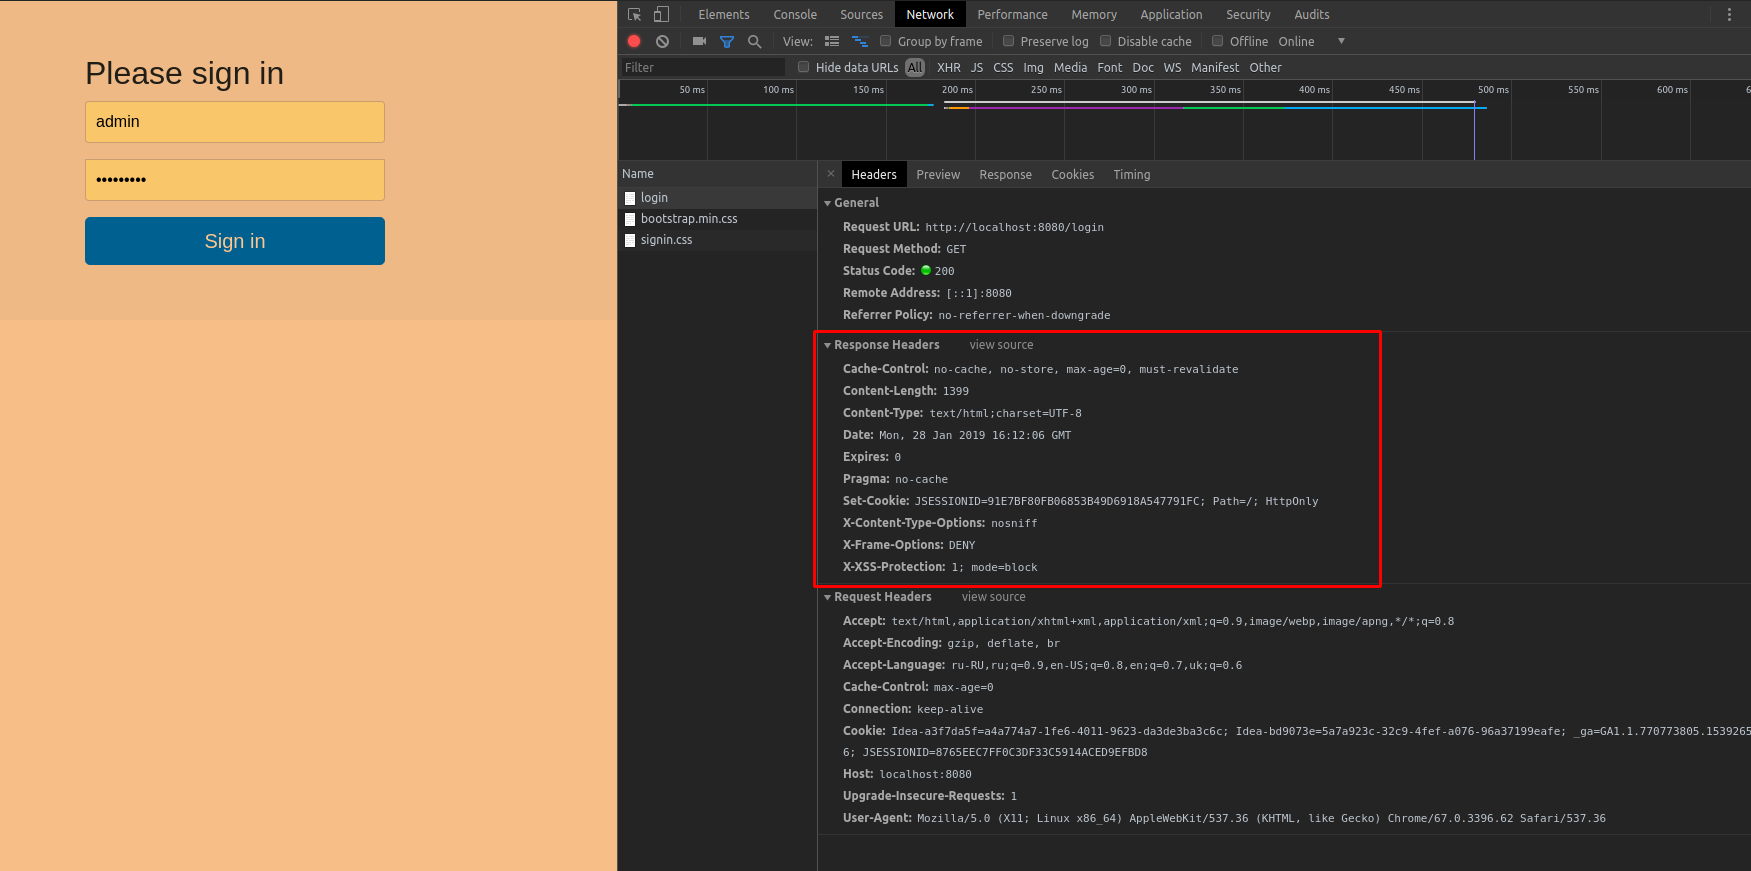The image size is (1751, 871).
Task: Click the inspect element picker icon
Action: (634, 14)
